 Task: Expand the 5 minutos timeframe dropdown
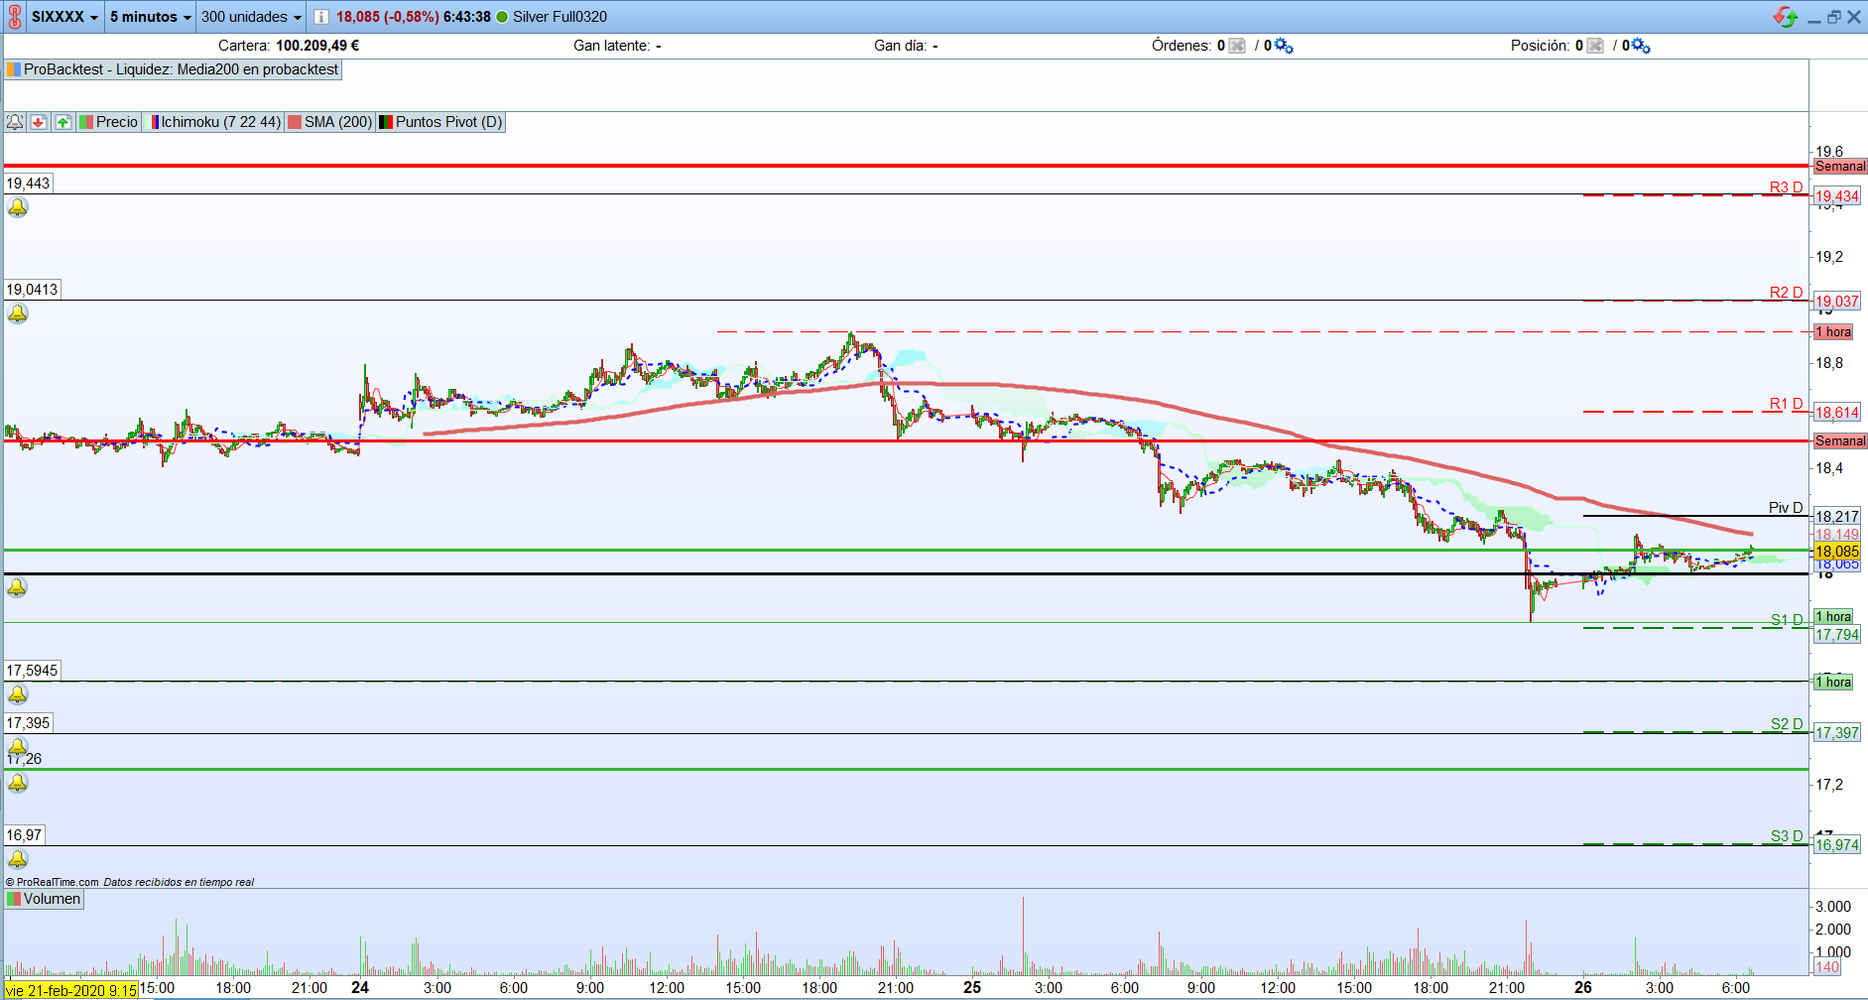(x=150, y=17)
